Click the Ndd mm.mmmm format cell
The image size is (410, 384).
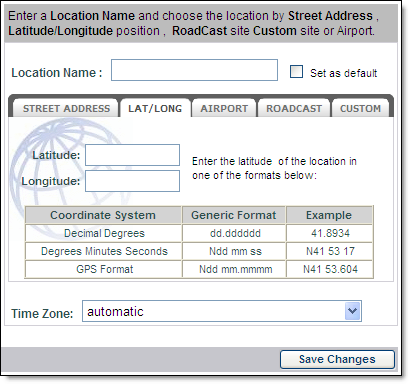[x=234, y=269]
